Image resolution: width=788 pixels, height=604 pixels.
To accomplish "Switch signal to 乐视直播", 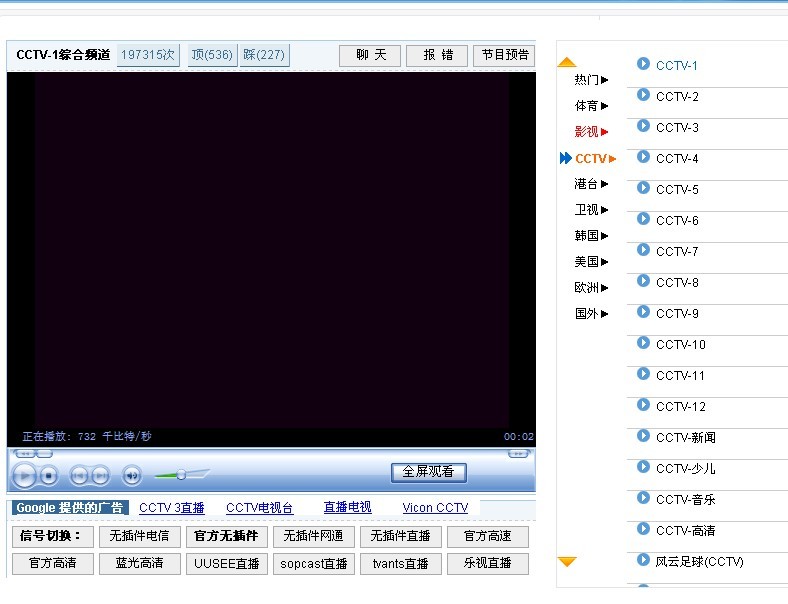I will [487, 563].
